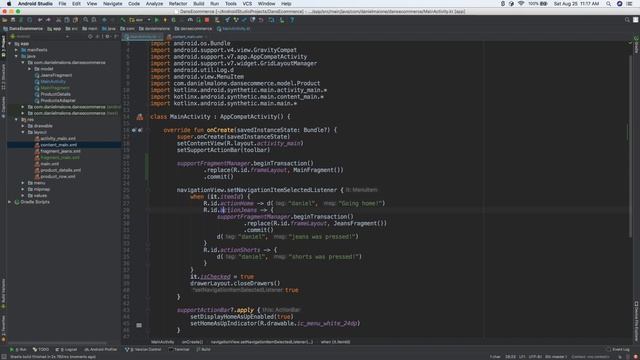Click the Make Project hammer icon
This screenshot has height=360, width=640.
(x=123, y=20)
